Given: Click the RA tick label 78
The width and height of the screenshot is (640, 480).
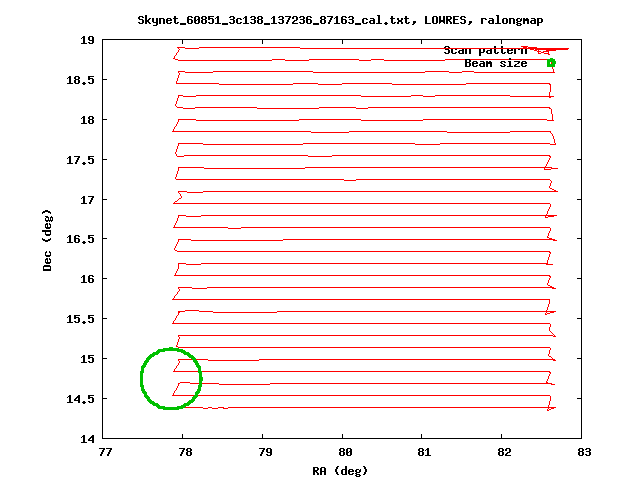Looking at the screenshot, I should tap(185, 452).
